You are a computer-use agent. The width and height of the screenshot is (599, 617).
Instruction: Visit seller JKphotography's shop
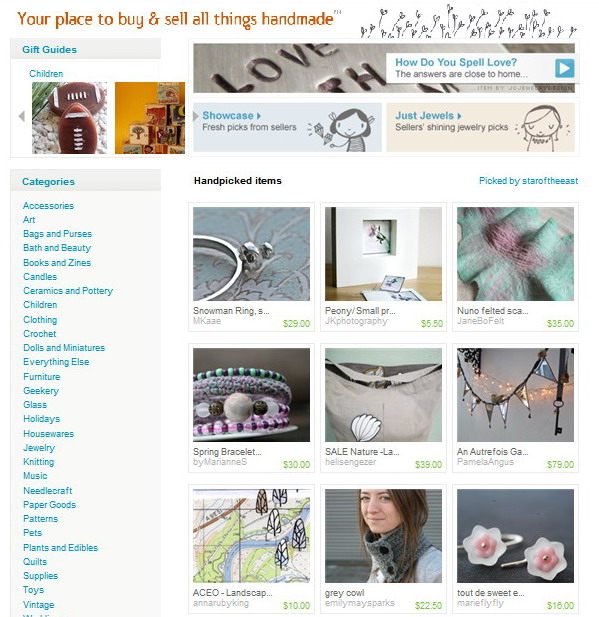click(x=356, y=321)
